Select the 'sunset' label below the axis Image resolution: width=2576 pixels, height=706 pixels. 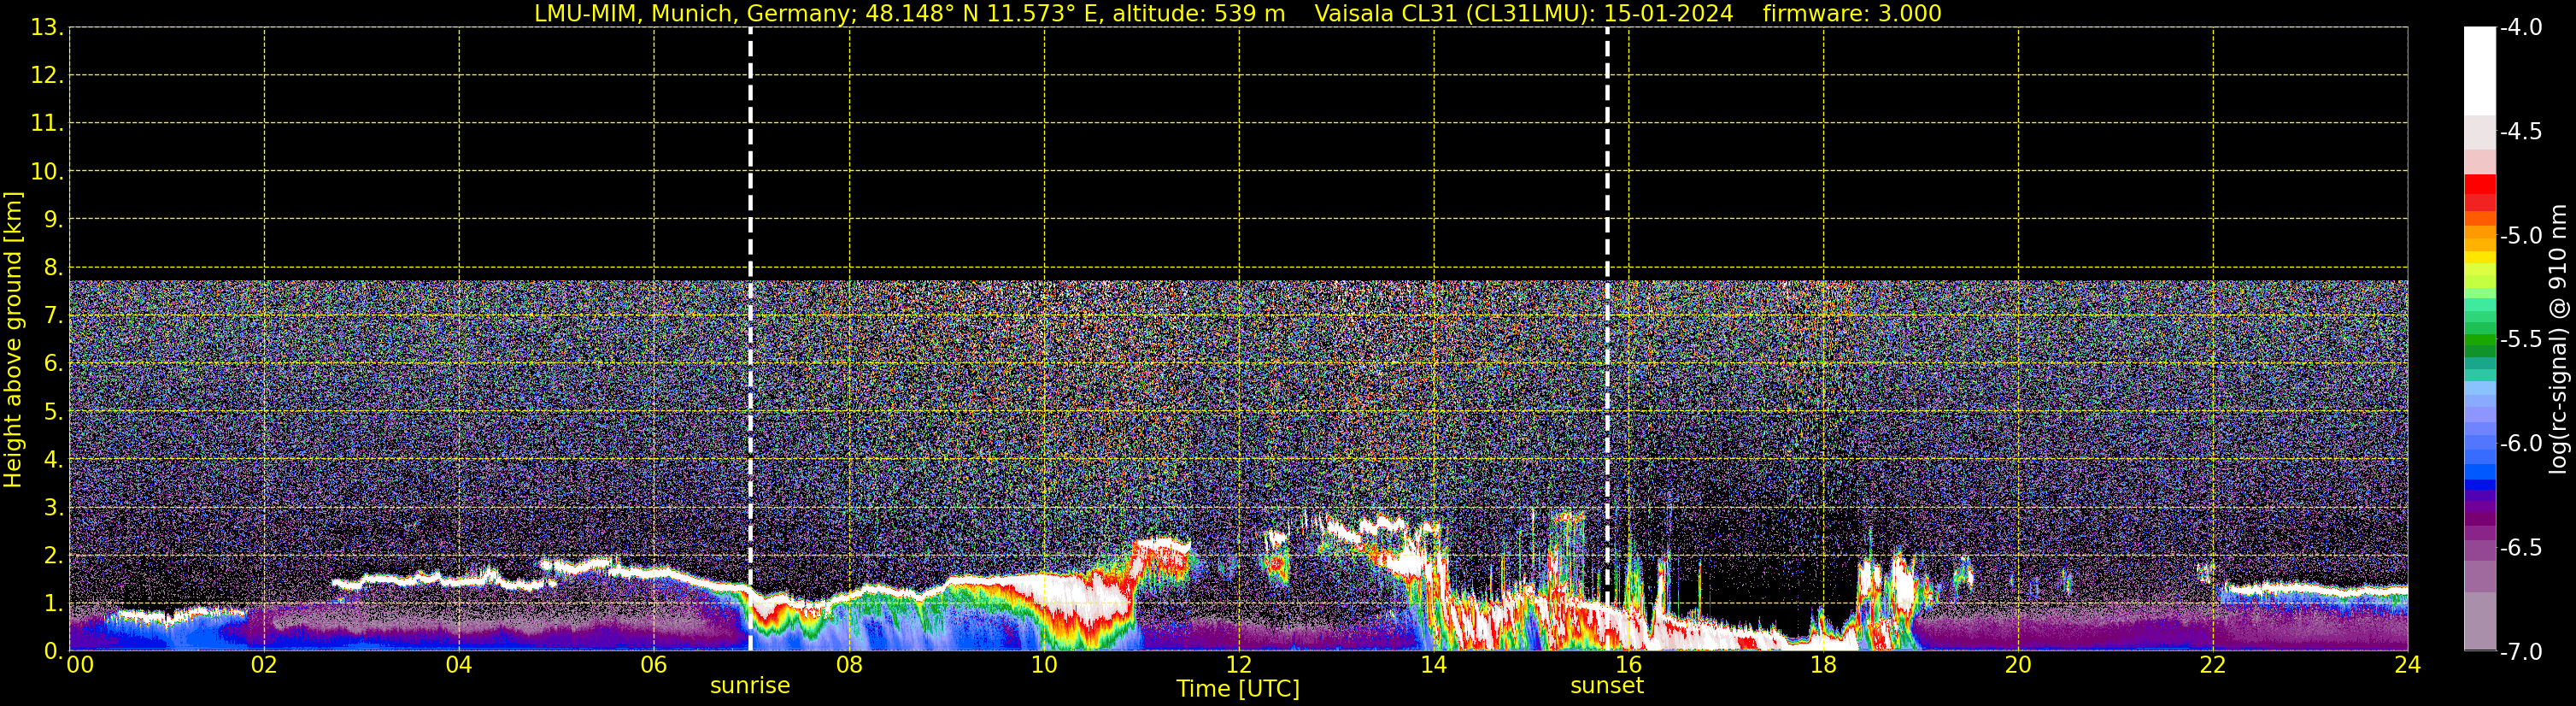click(x=1607, y=686)
